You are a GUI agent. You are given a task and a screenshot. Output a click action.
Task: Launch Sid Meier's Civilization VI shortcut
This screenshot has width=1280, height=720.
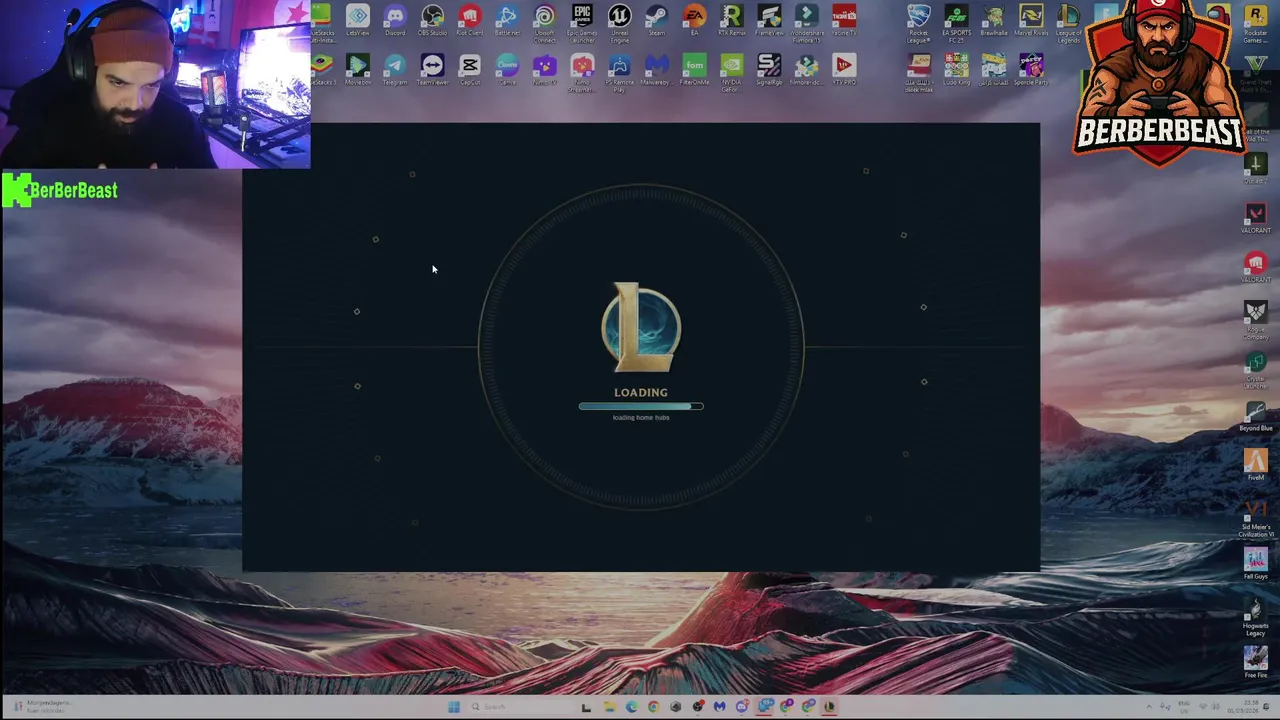pyautogui.click(x=1255, y=518)
